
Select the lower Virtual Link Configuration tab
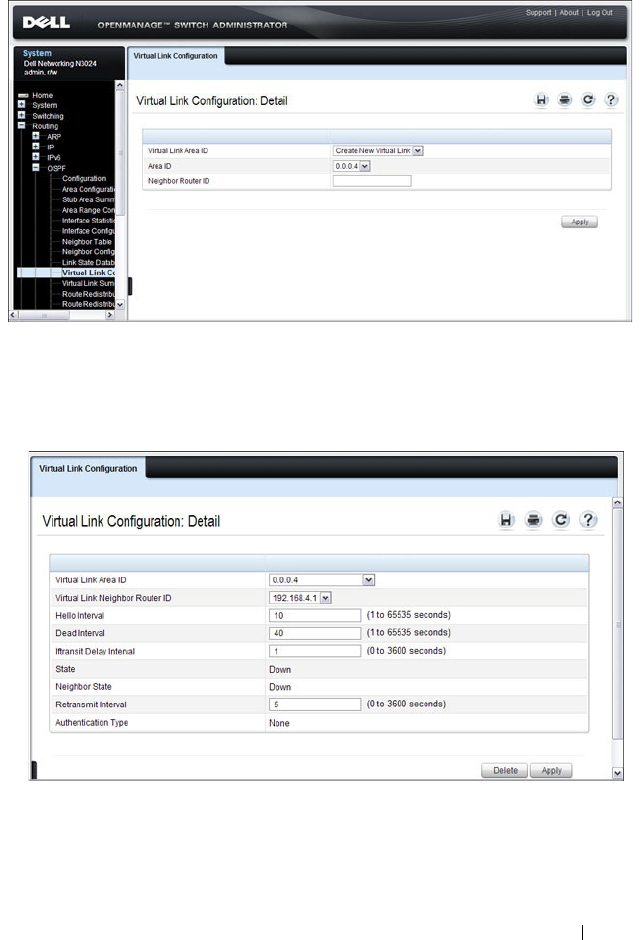point(88,469)
